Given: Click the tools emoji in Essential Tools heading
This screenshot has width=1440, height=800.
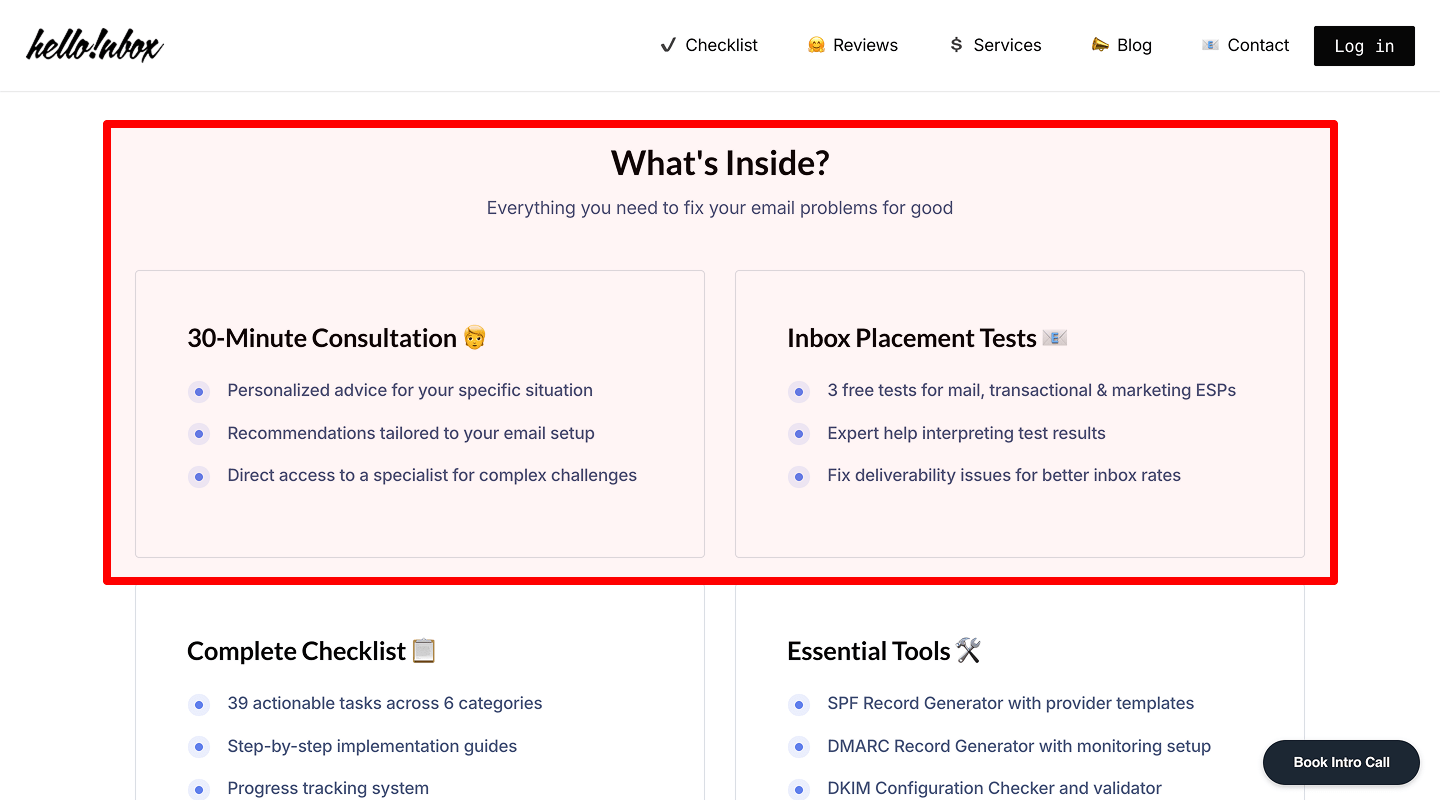Looking at the screenshot, I should (x=968, y=650).
